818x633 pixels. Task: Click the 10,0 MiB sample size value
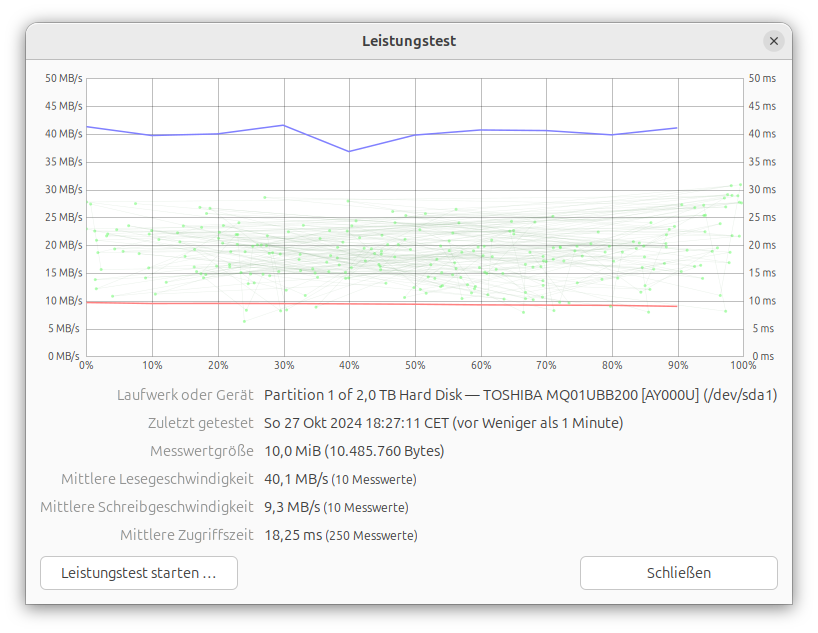click(x=354, y=451)
